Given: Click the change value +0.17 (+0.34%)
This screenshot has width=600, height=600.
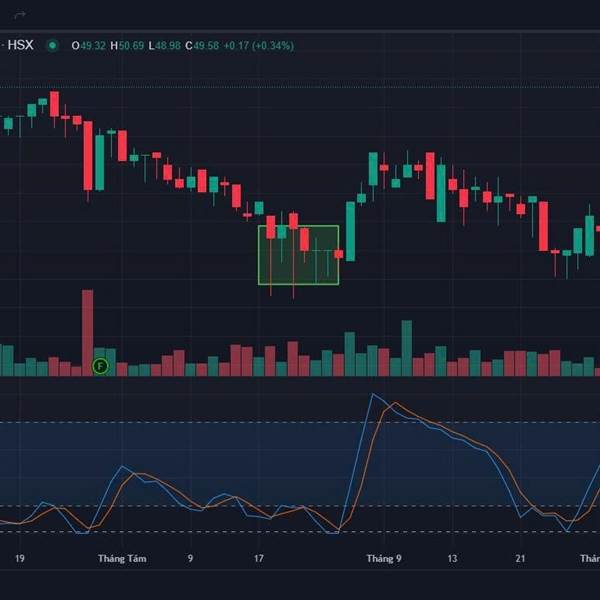Looking at the screenshot, I should coord(259,46).
